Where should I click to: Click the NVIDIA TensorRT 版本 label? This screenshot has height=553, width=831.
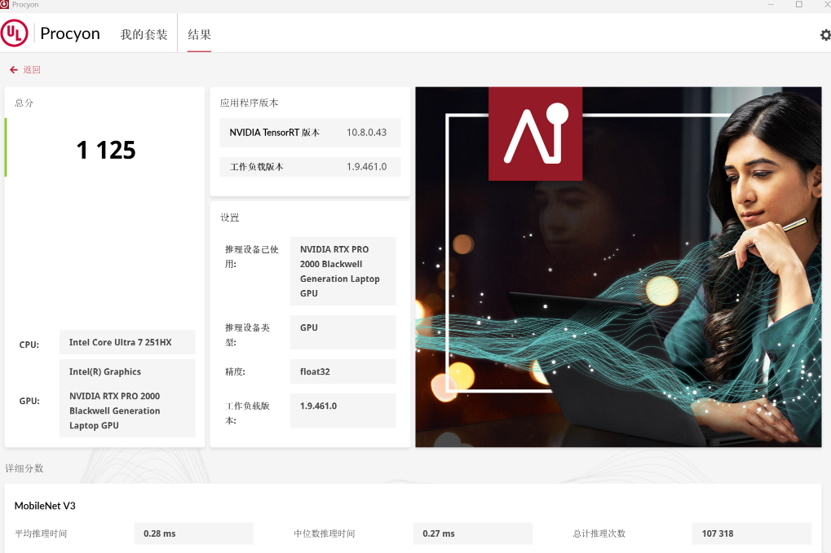click(x=274, y=133)
